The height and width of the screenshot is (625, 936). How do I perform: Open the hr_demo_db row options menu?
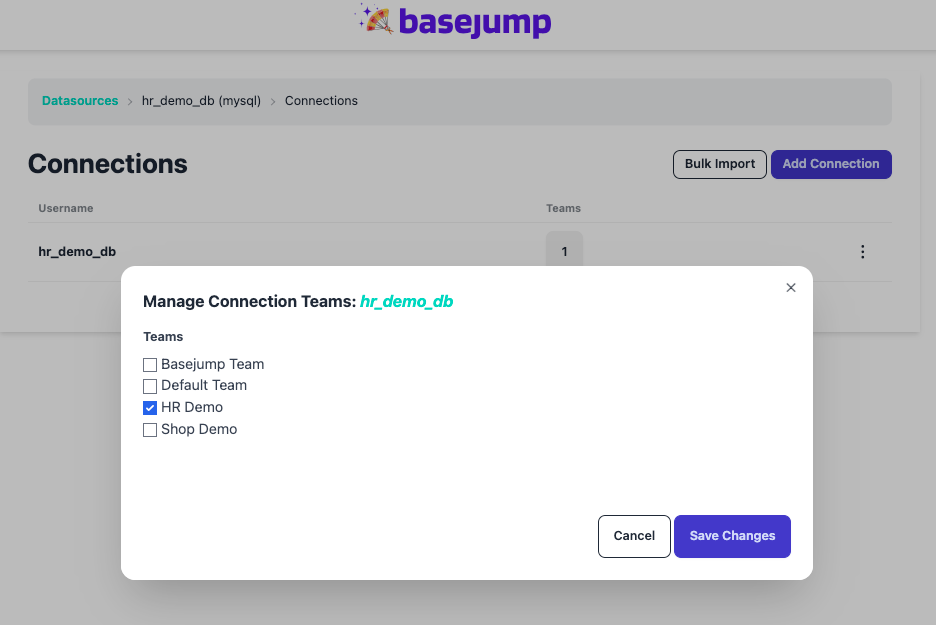point(863,252)
